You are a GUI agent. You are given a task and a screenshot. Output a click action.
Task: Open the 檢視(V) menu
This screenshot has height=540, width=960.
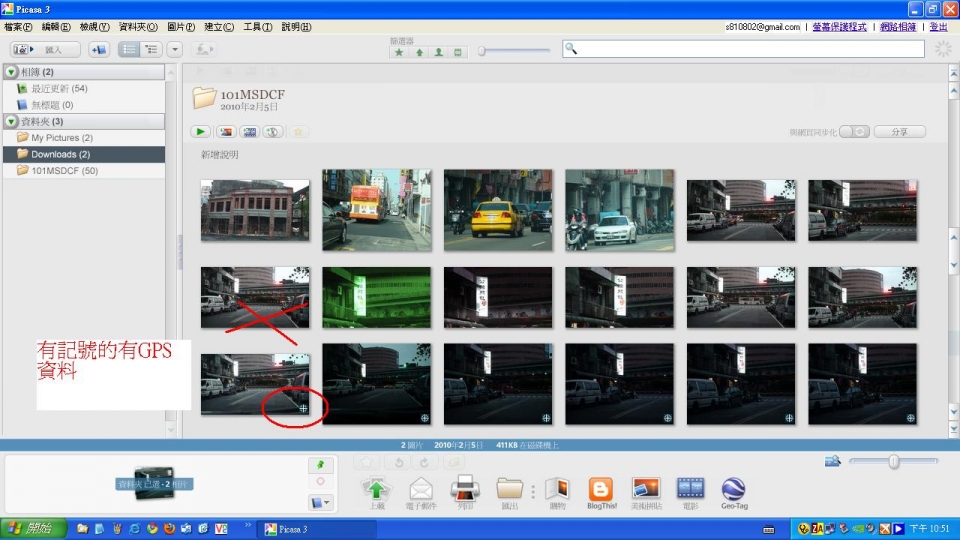[x=95, y=26]
